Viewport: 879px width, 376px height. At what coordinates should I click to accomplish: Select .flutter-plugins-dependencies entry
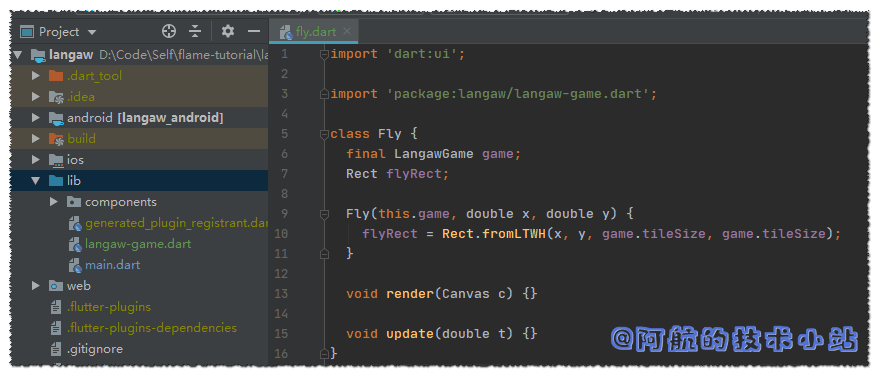click(152, 328)
